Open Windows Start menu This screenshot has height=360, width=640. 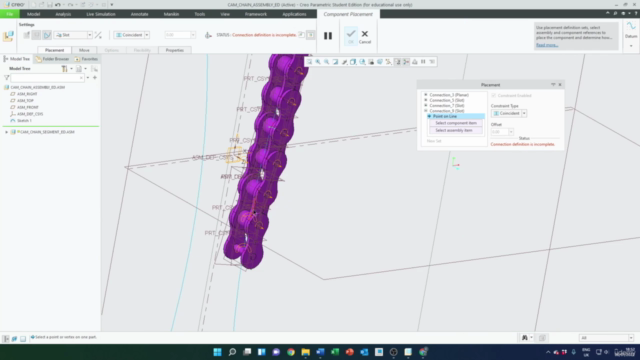(218, 352)
